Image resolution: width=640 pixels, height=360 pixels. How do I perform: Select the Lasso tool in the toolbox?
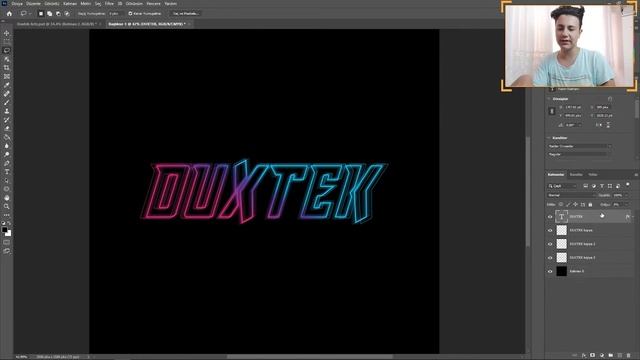(x=7, y=51)
